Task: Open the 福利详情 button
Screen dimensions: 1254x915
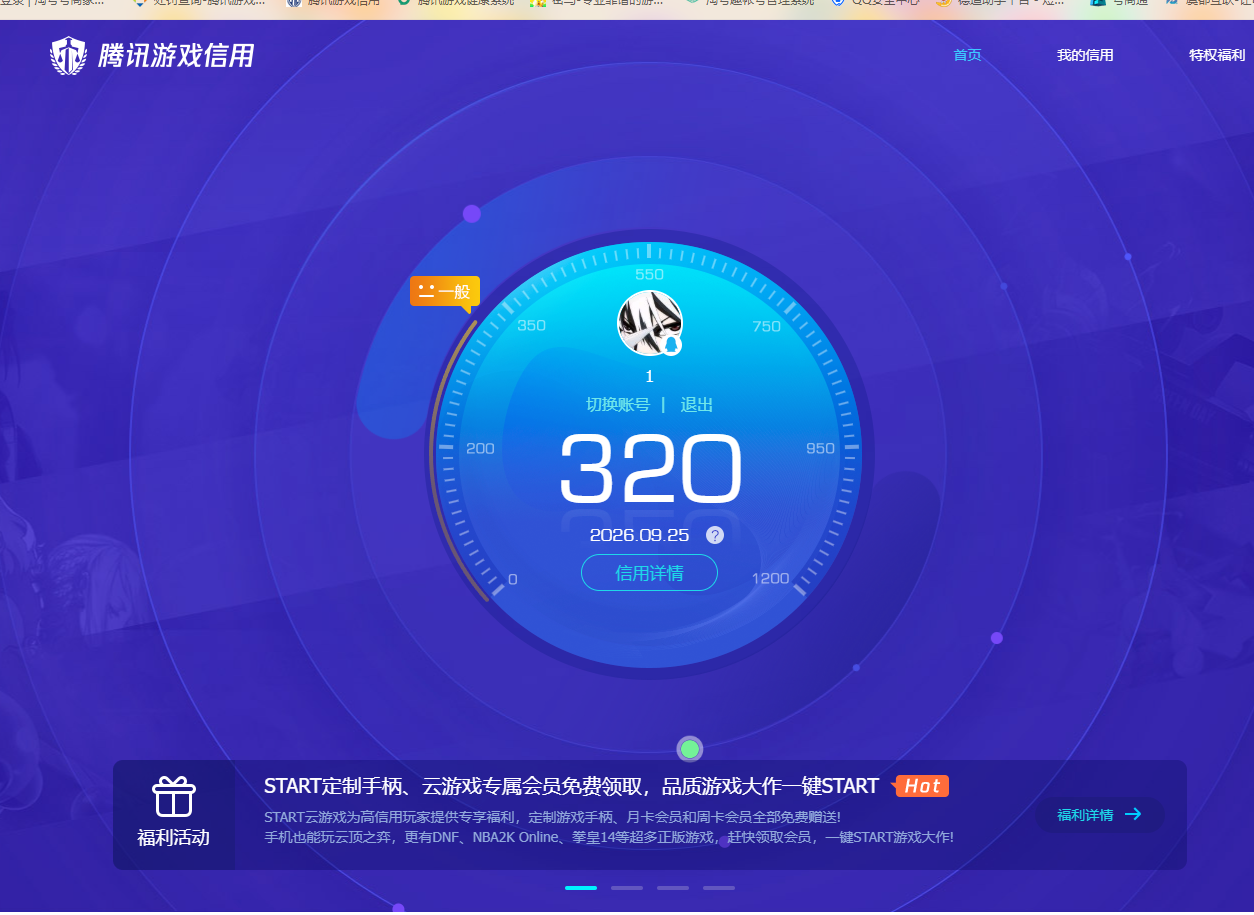Action: 1099,814
